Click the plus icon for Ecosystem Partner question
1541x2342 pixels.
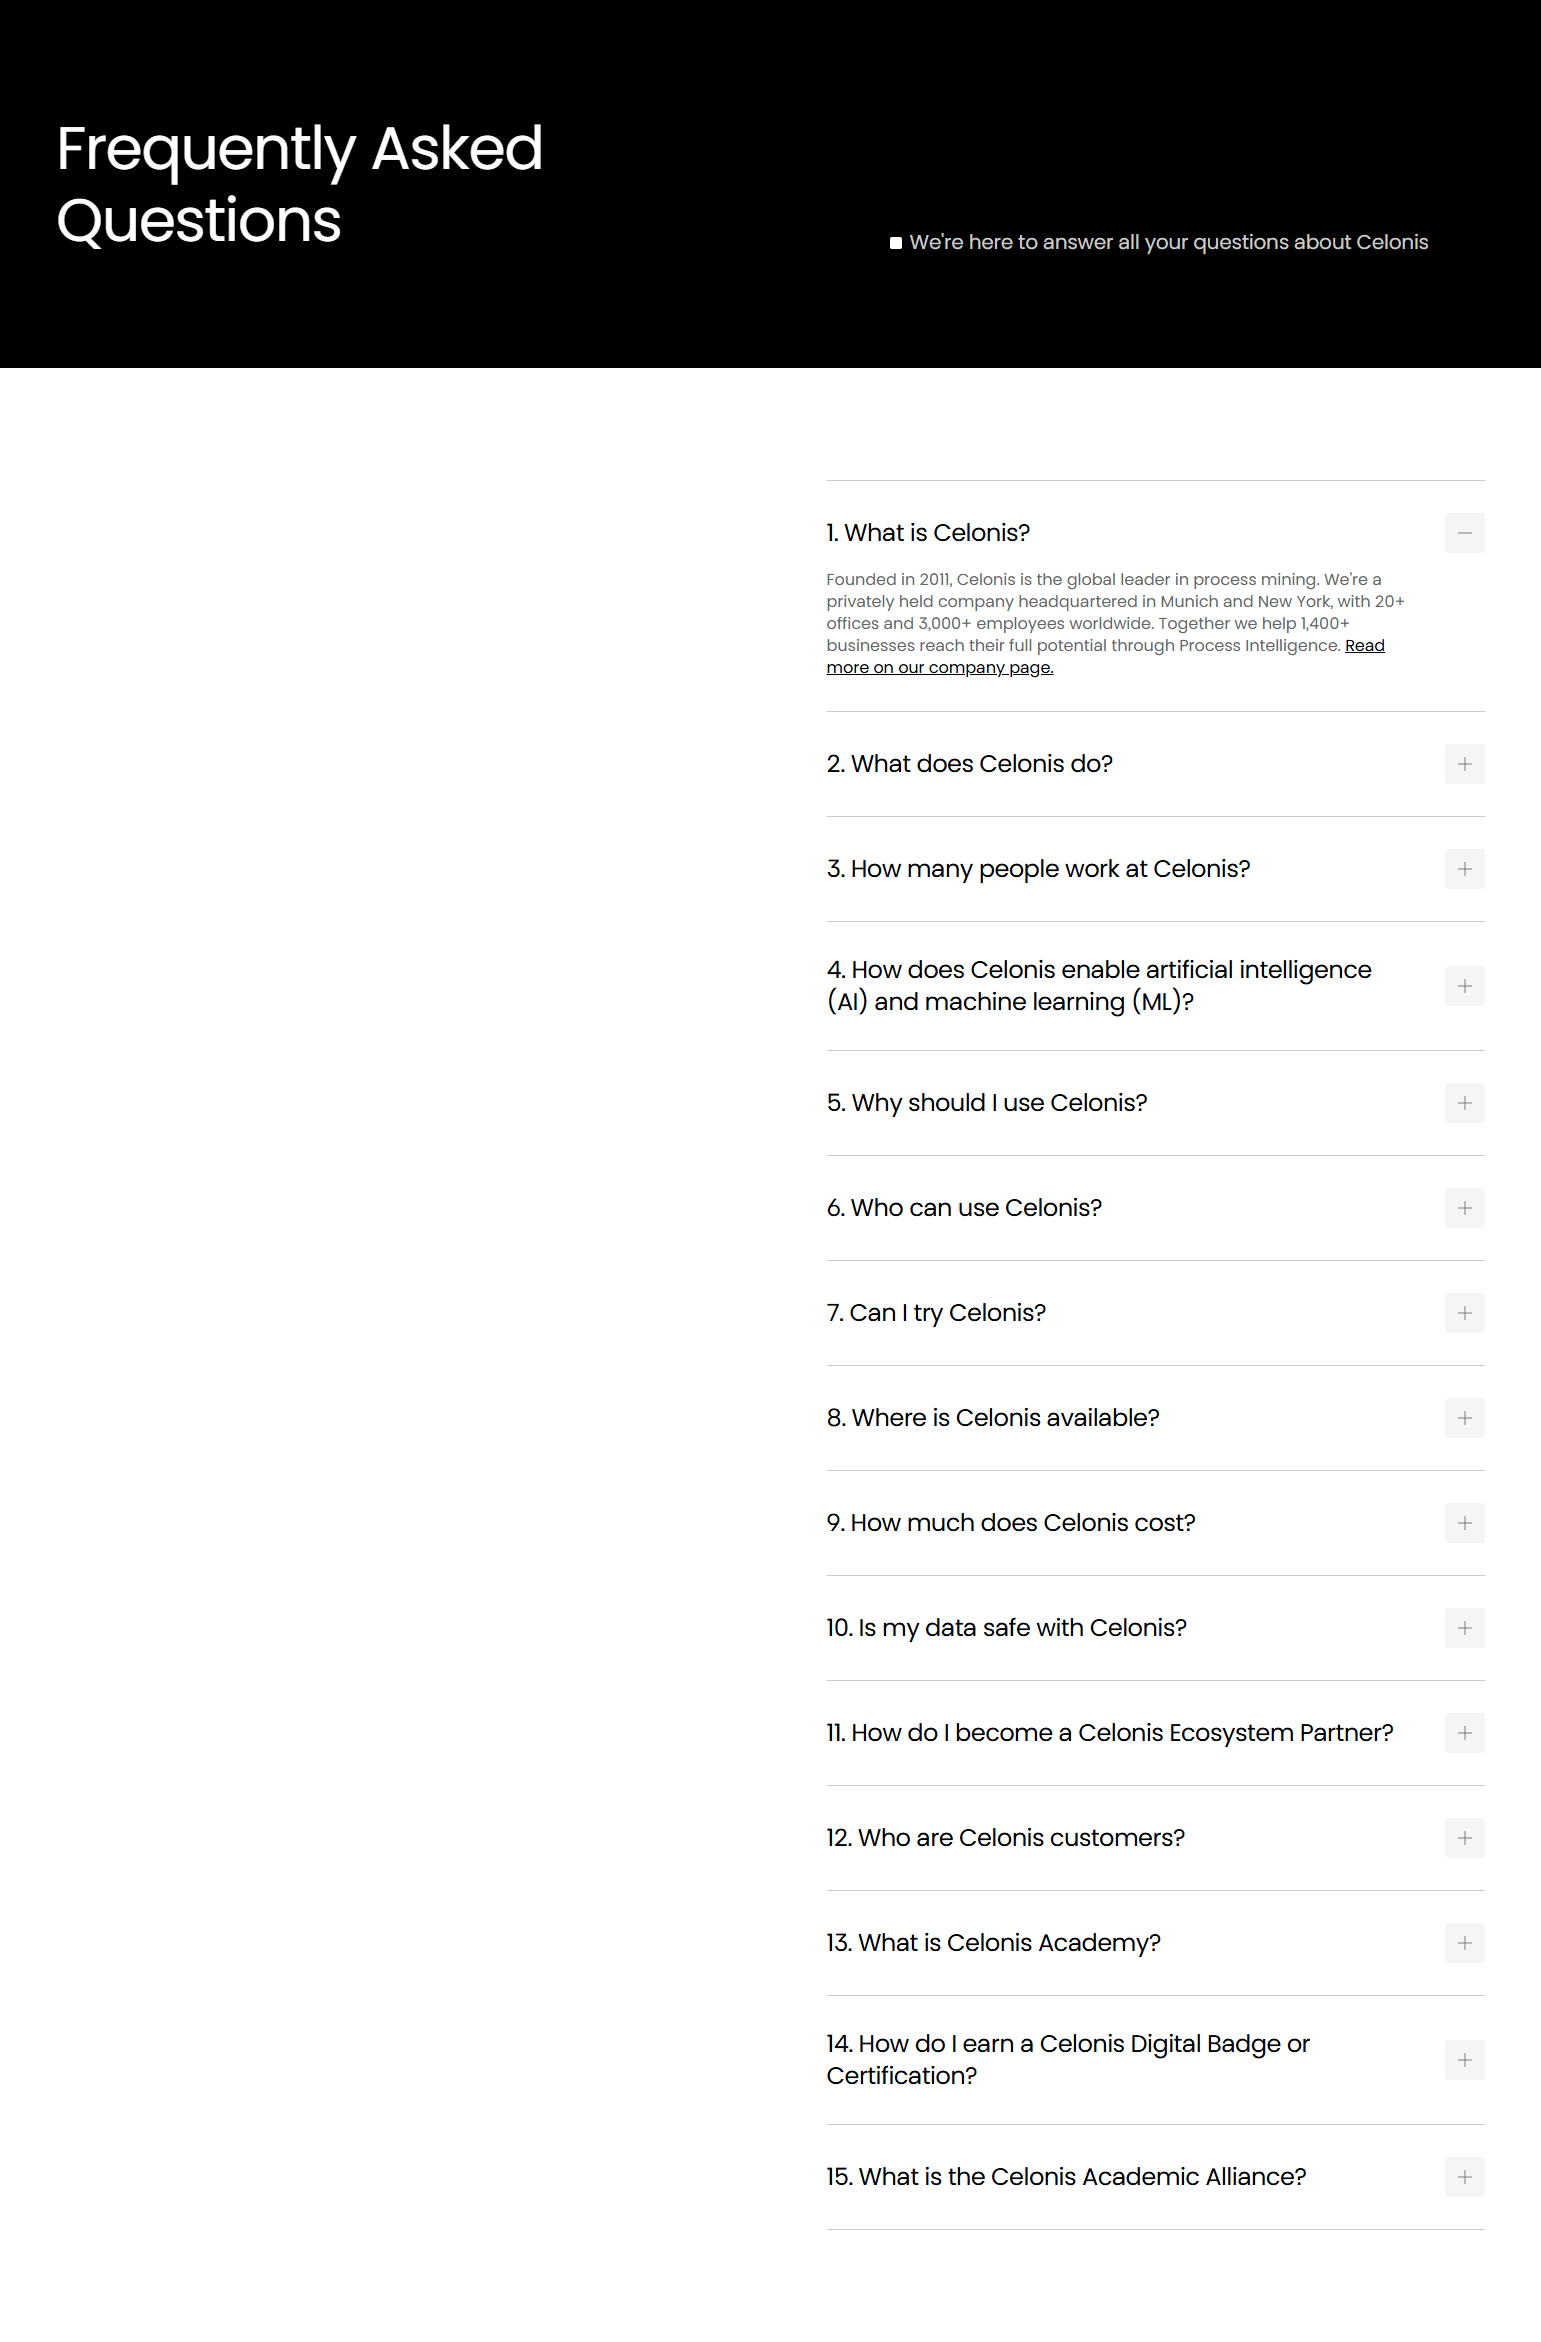(1463, 1733)
